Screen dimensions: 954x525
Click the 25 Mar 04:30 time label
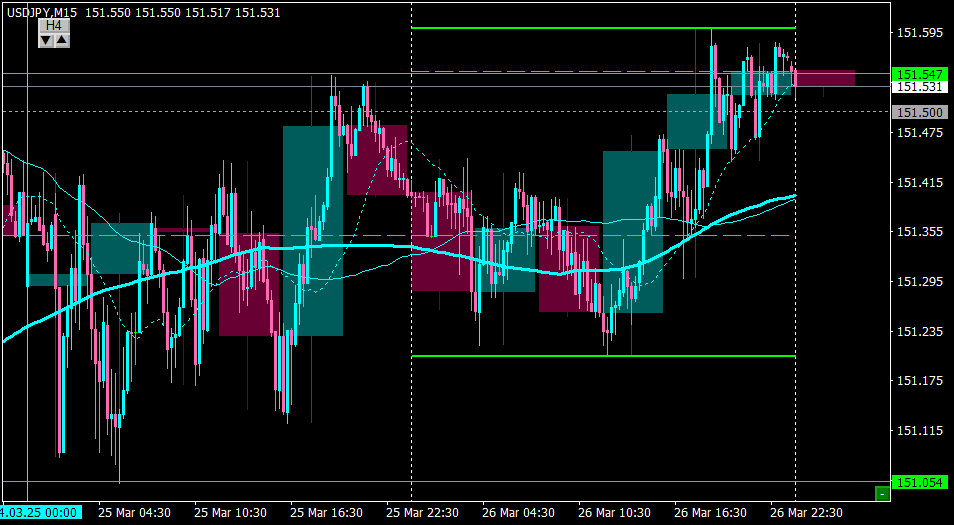coord(134,513)
